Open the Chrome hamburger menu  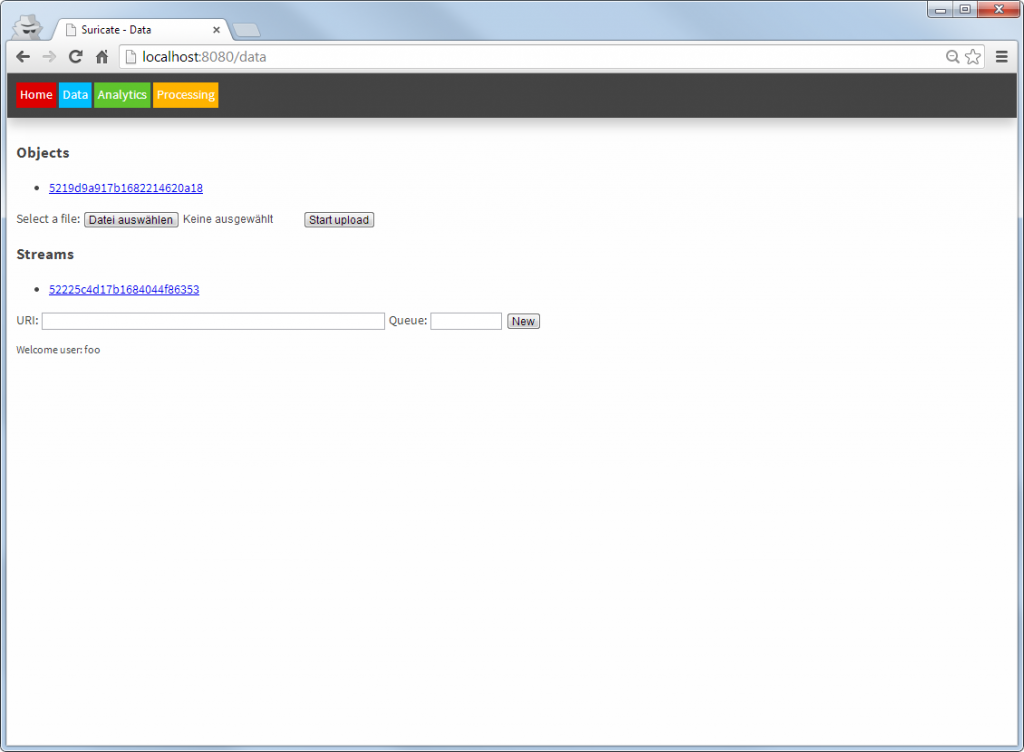click(x=1002, y=57)
